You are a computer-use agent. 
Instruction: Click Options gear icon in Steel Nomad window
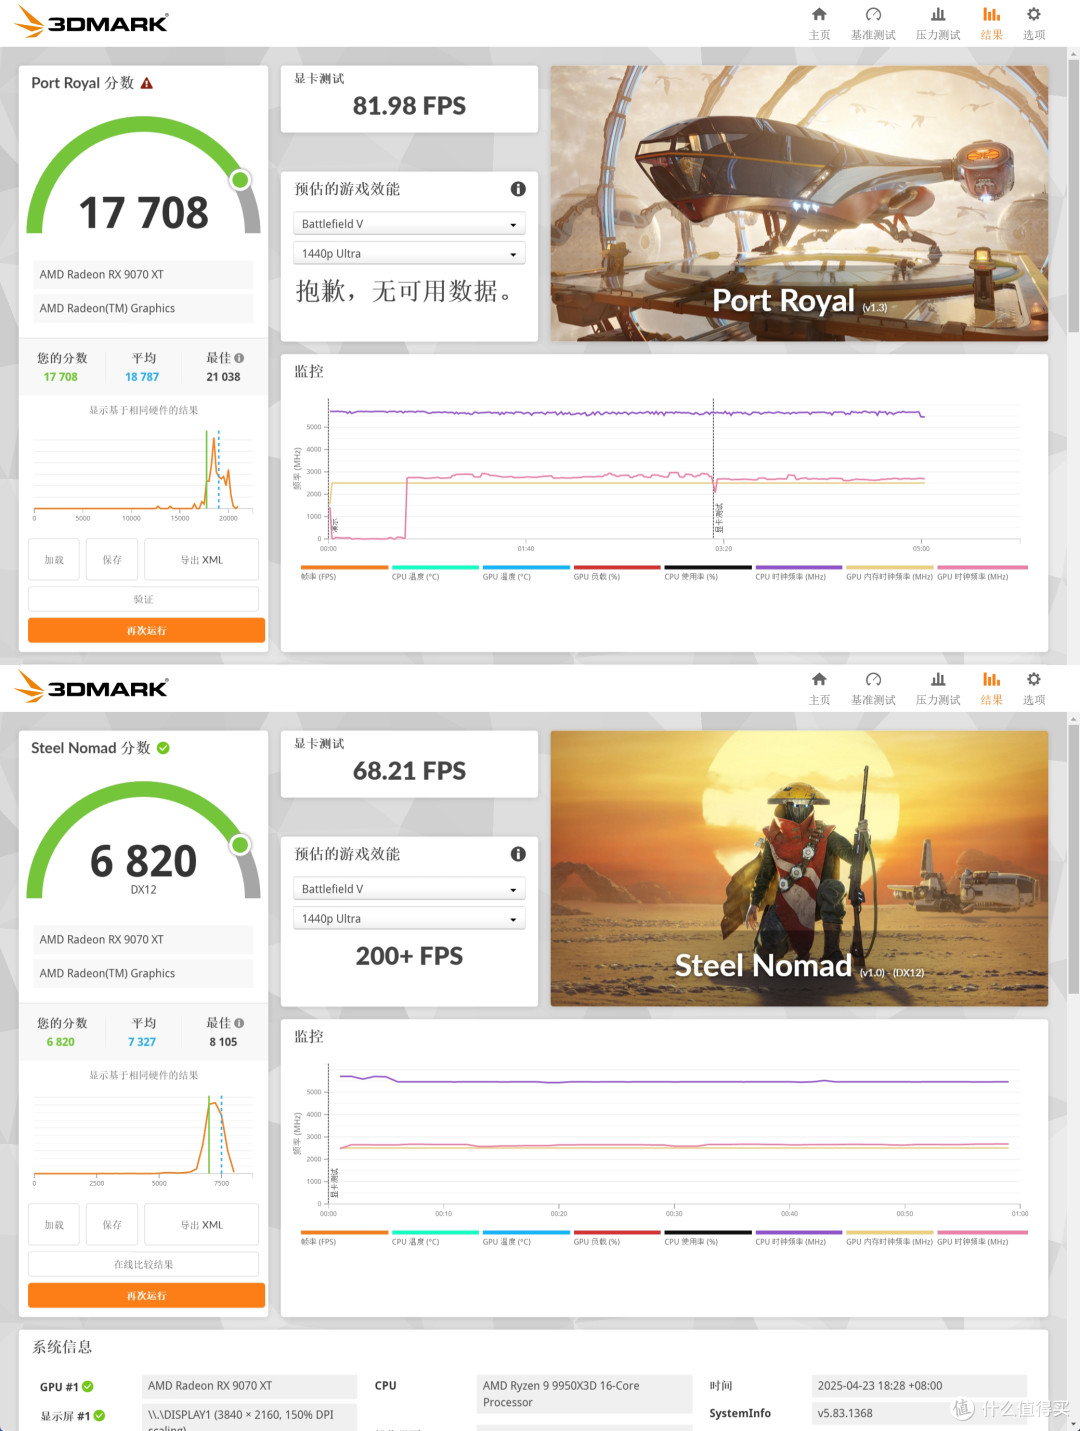1034,679
